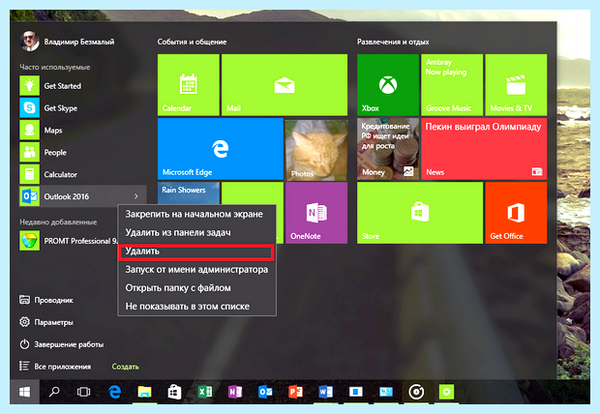Choose 'Запуск от имени администратора'
The image size is (600, 414).
[x=197, y=270]
